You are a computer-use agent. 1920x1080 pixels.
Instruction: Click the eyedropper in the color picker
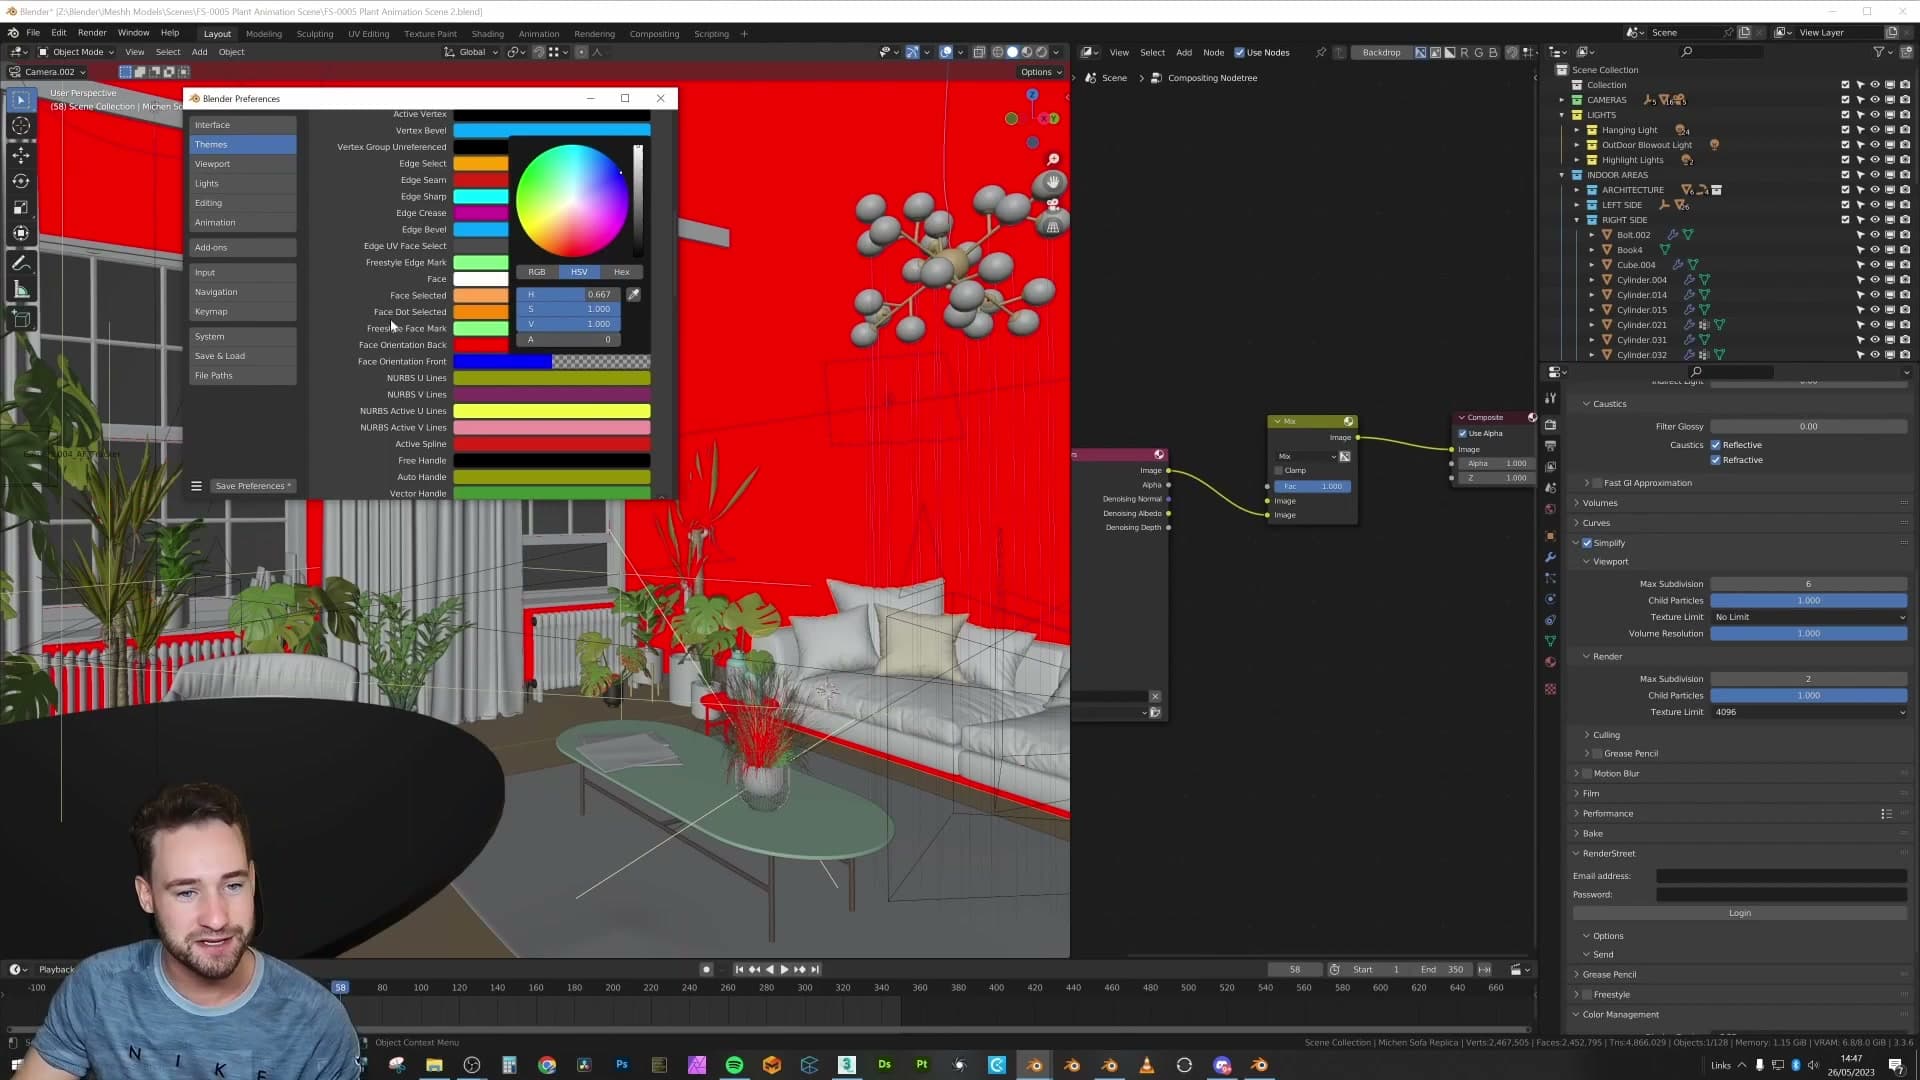(633, 294)
